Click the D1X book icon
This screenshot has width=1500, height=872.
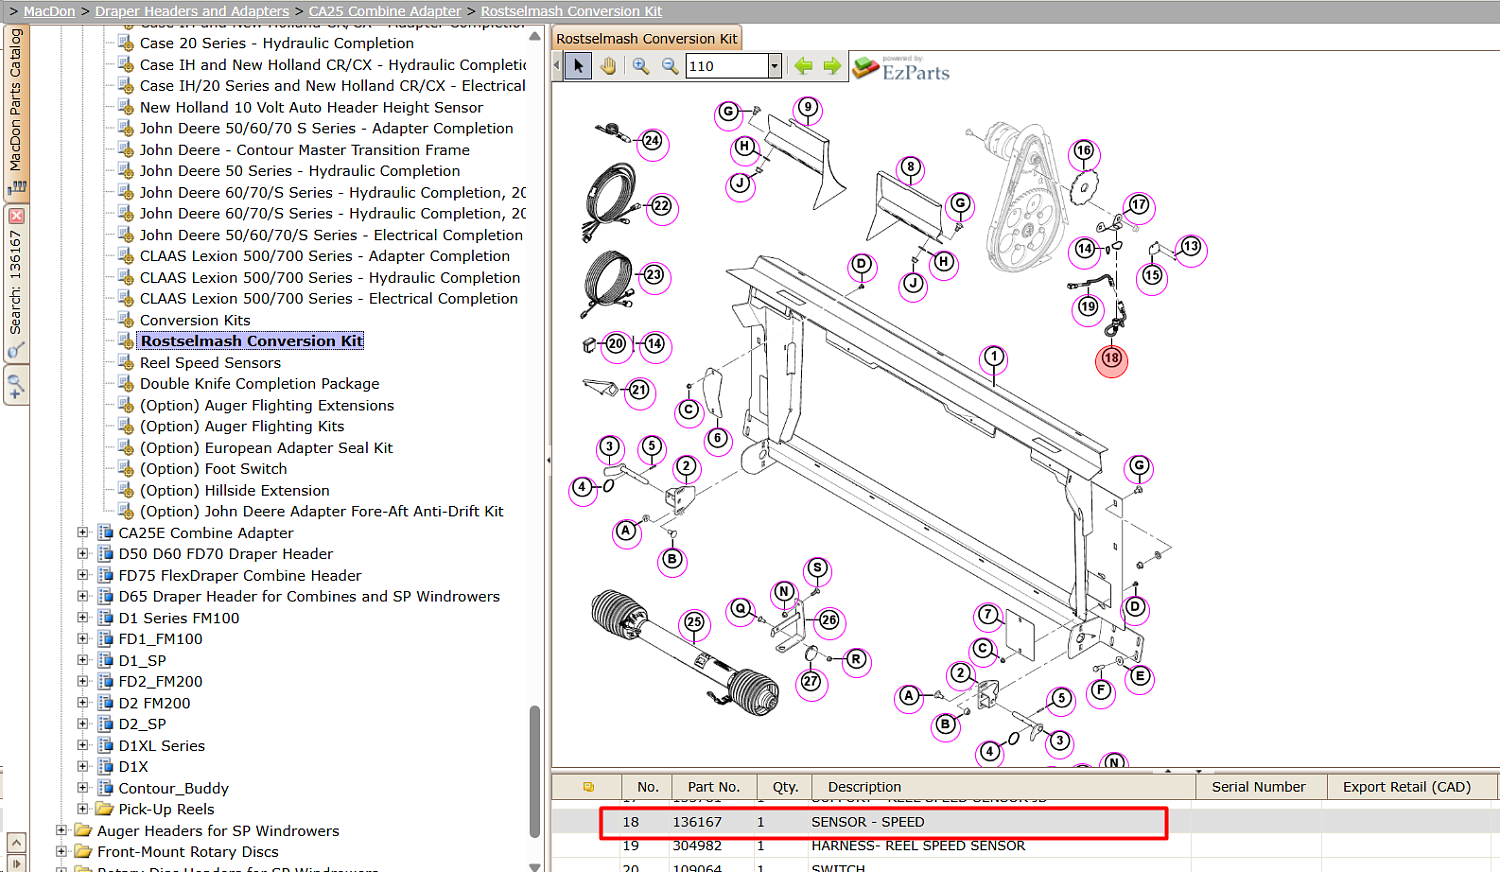(105, 766)
